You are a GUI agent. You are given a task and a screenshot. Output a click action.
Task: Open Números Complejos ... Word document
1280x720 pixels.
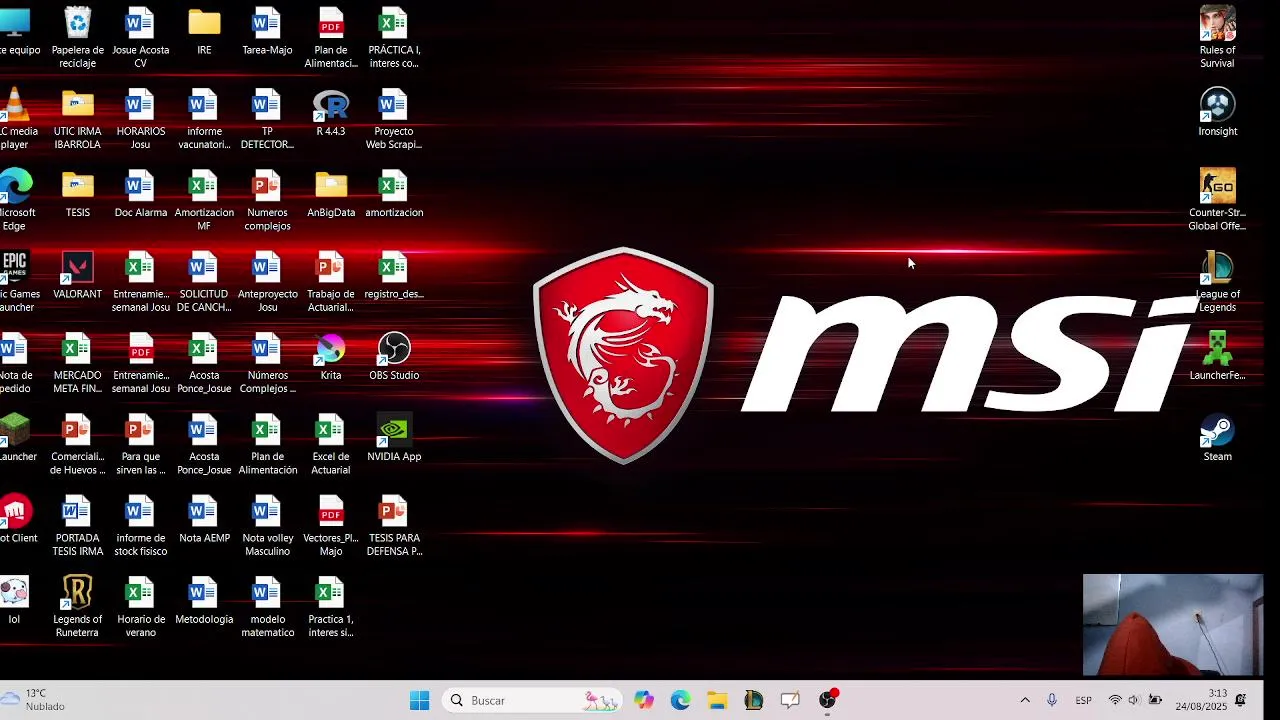[267, 362]
